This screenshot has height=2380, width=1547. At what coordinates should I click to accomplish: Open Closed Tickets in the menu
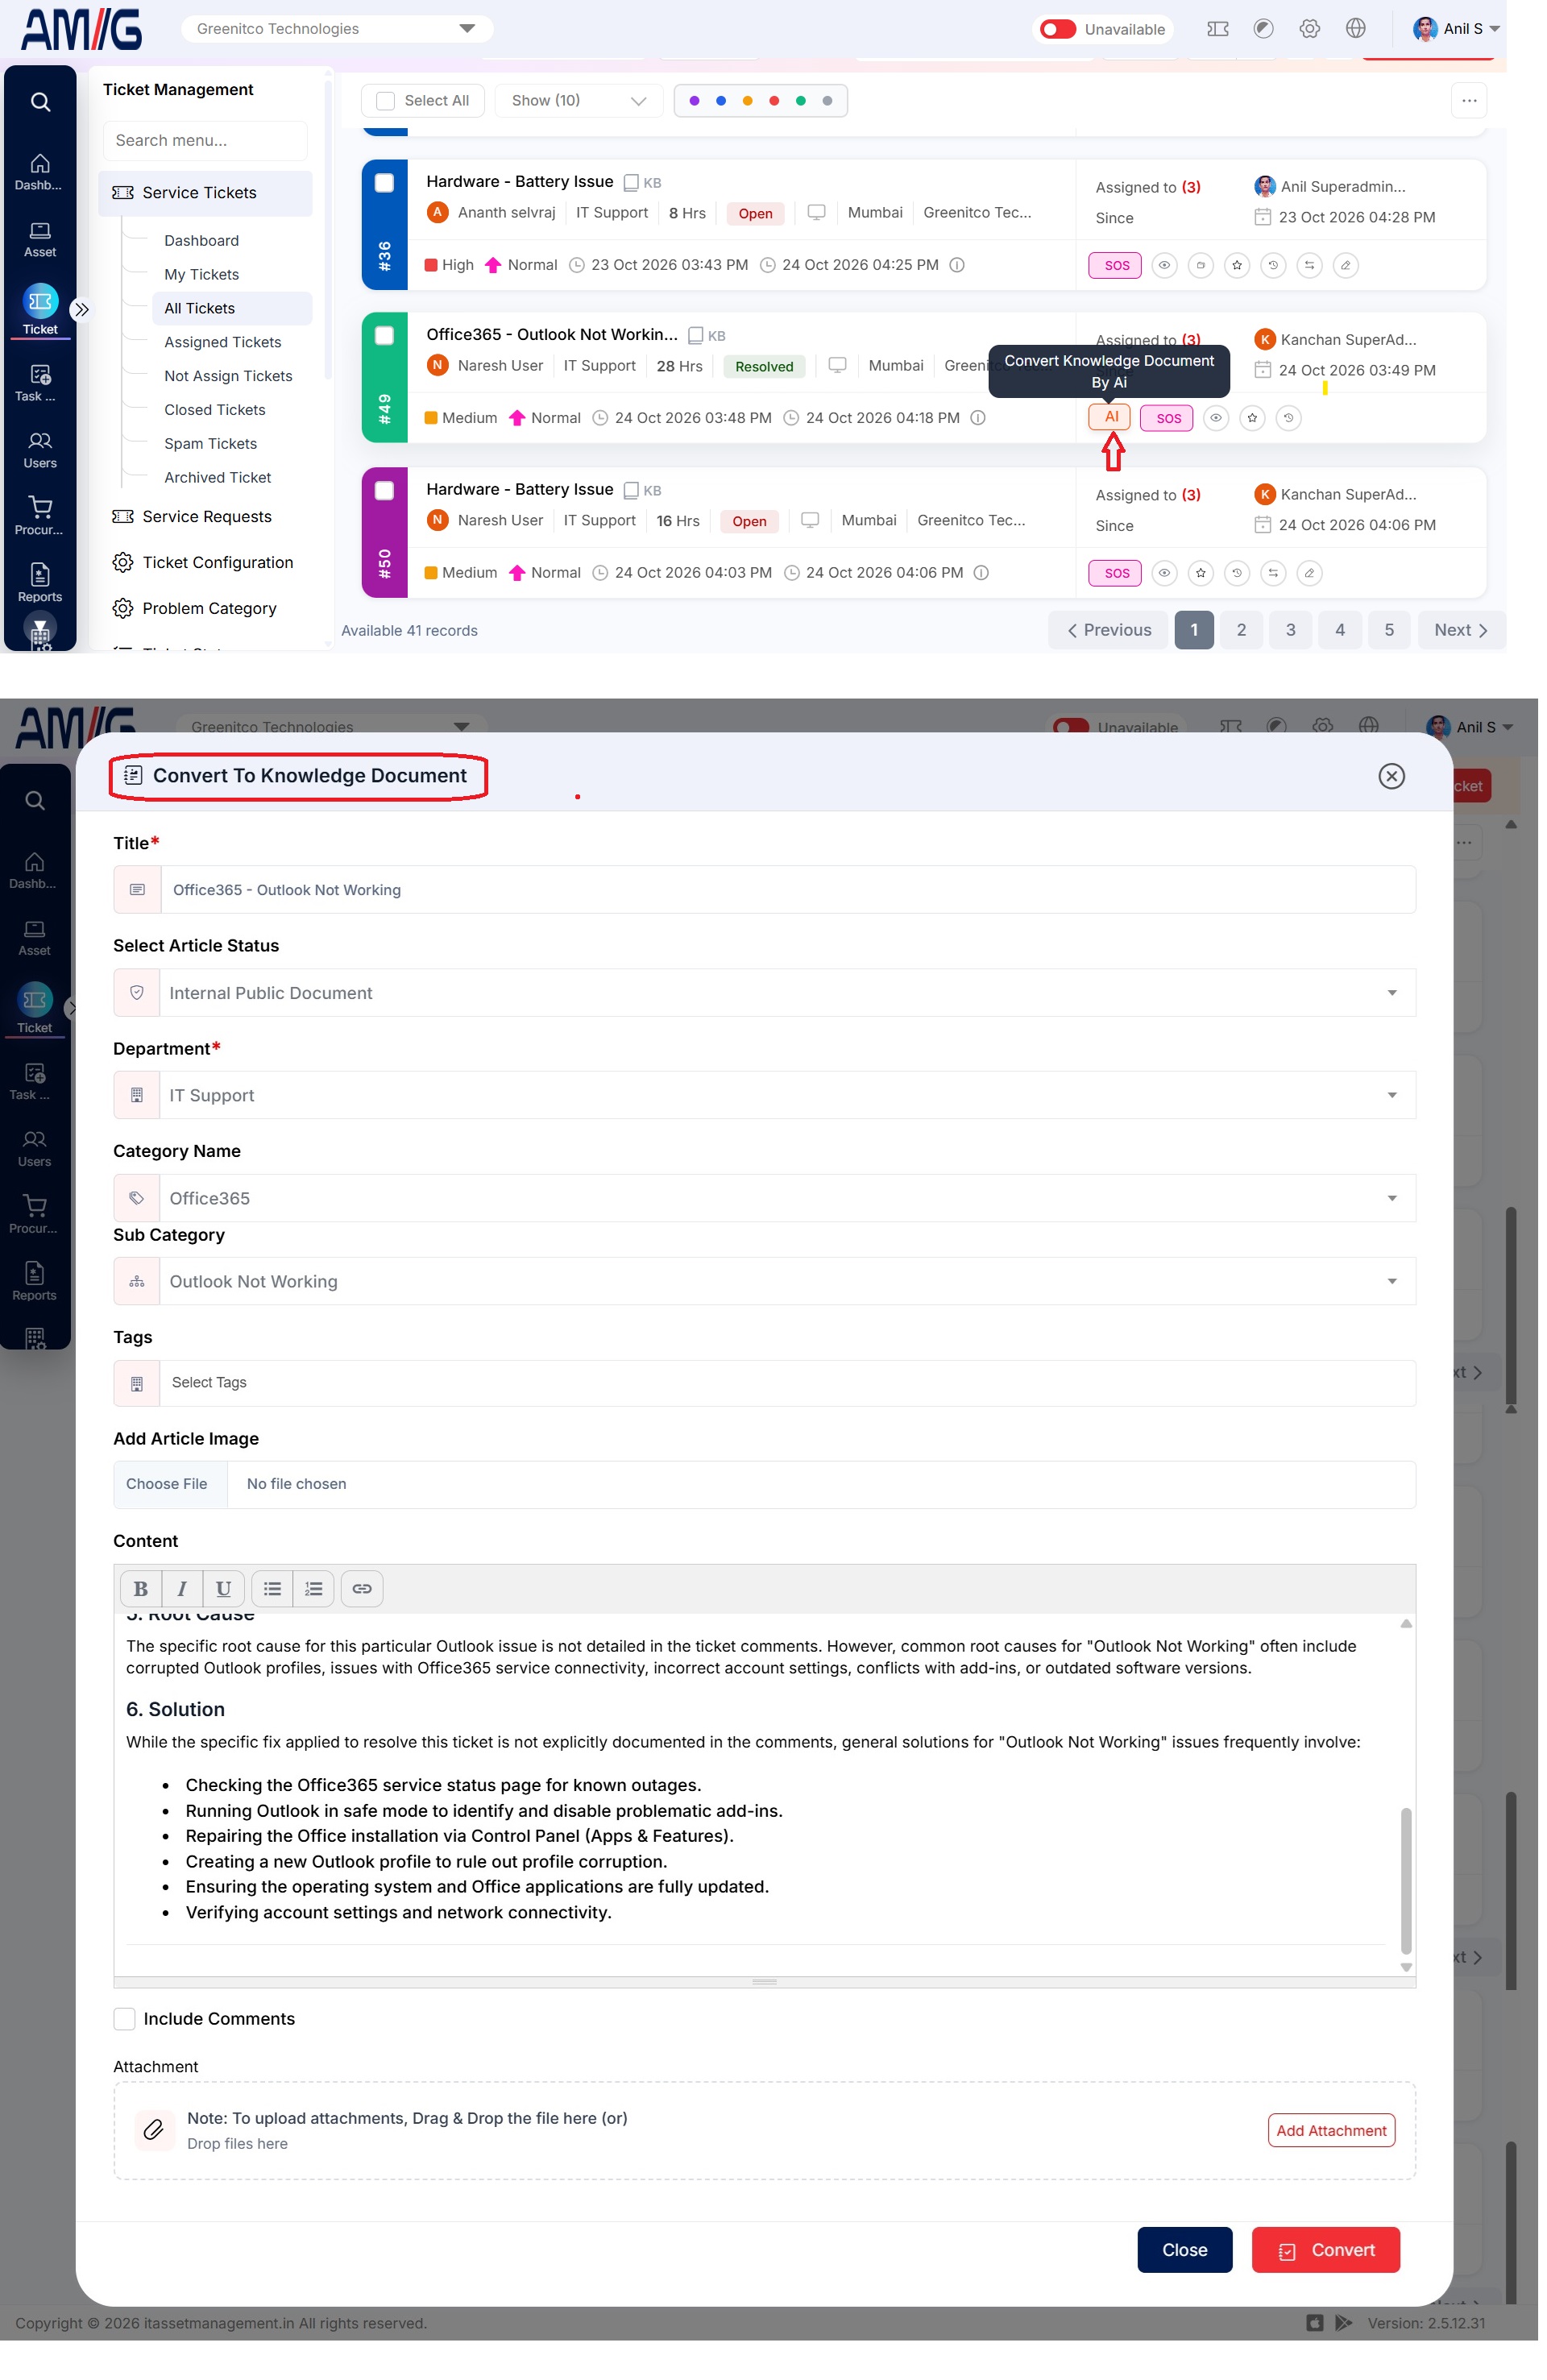coord(215,410)
